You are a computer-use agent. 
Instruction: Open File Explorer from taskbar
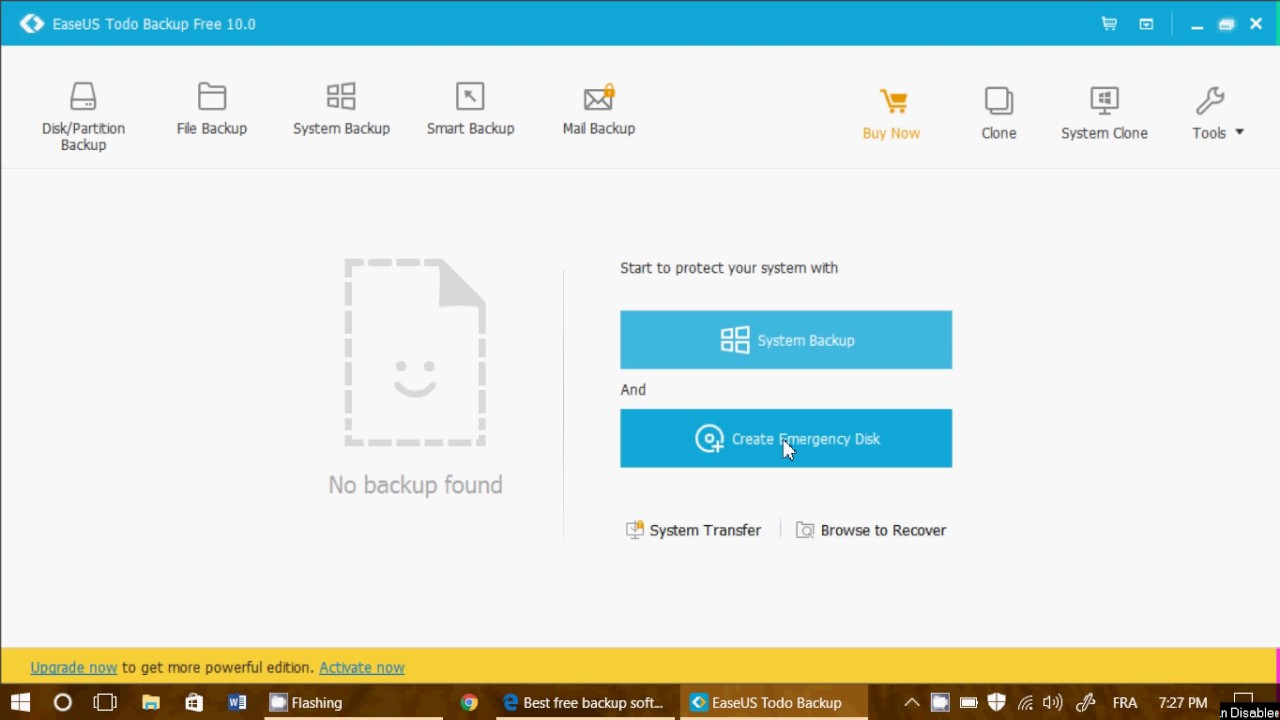point(150,702)
